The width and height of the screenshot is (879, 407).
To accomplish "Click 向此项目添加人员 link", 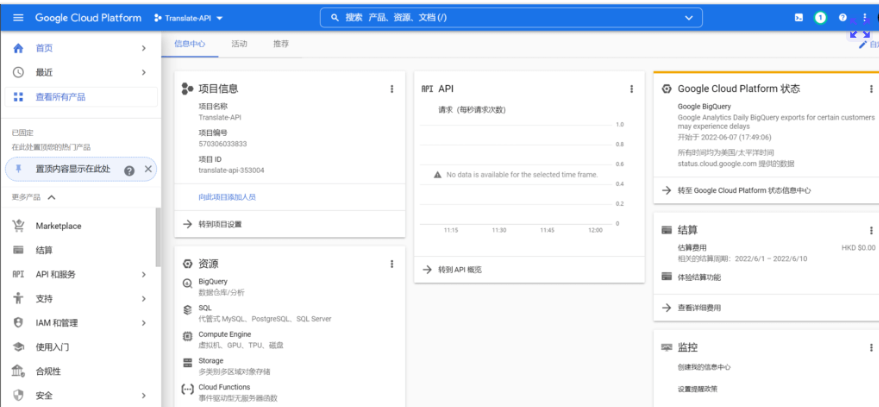I will (227, 197).
